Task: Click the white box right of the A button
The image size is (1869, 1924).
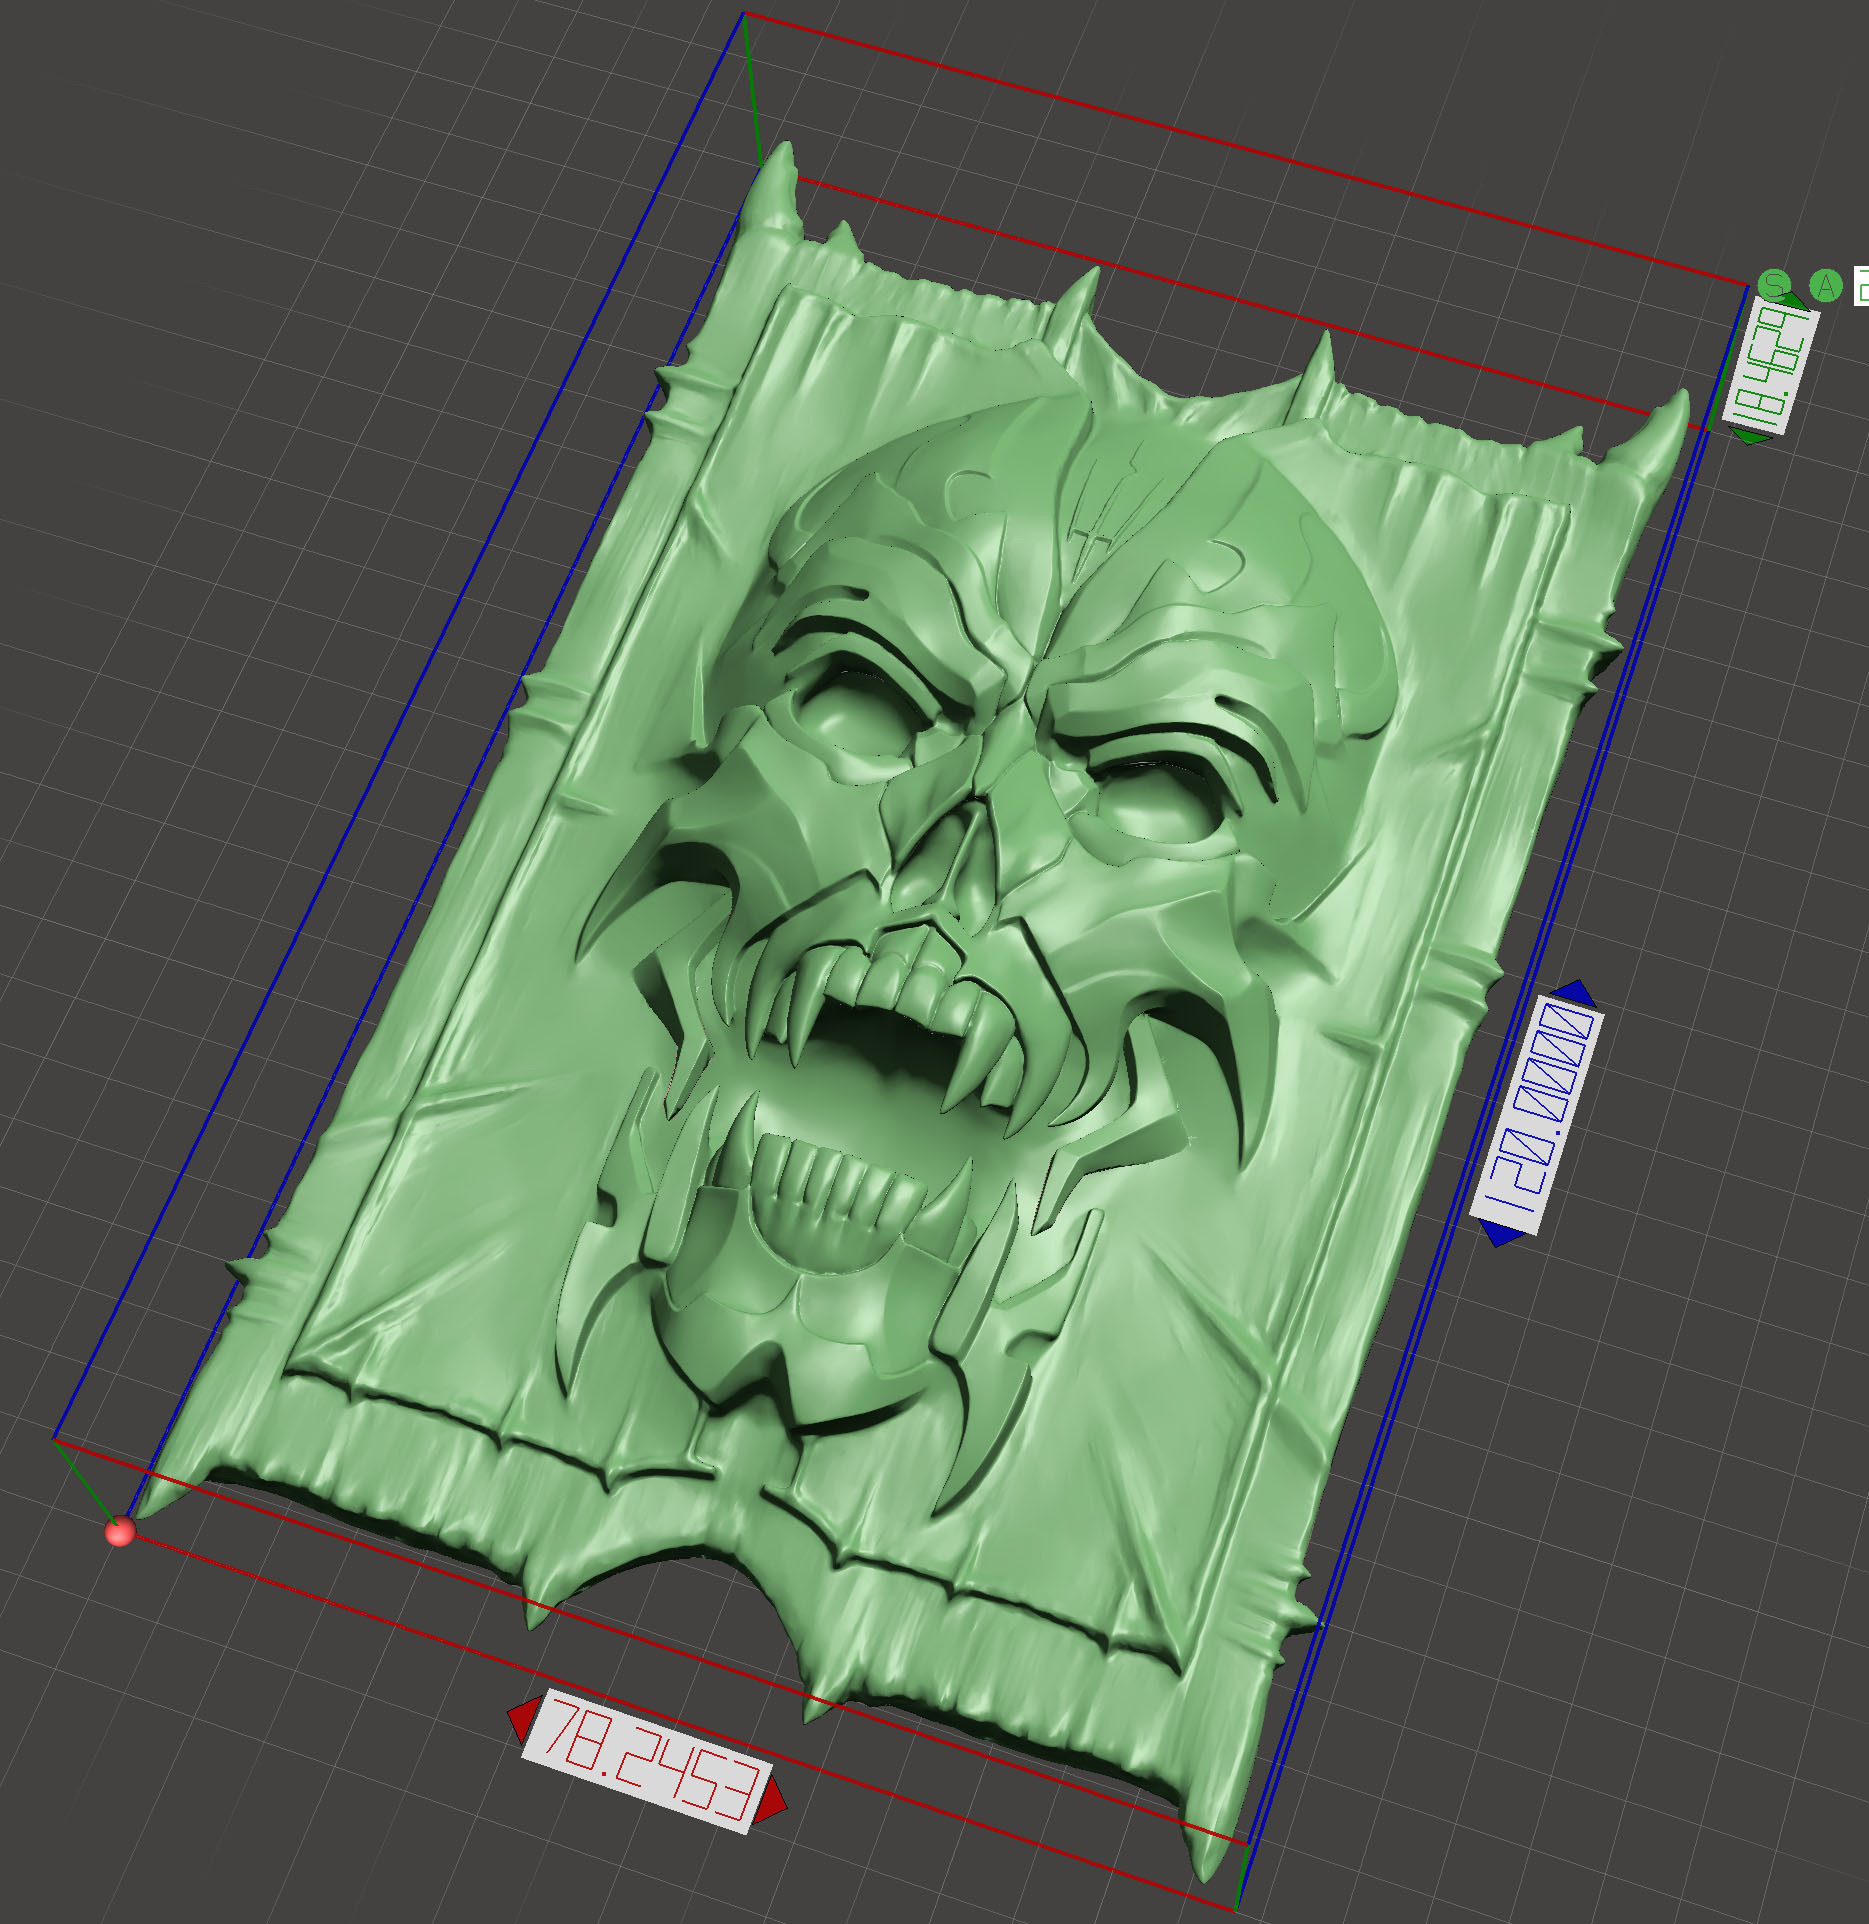Action: point(1861,286)
